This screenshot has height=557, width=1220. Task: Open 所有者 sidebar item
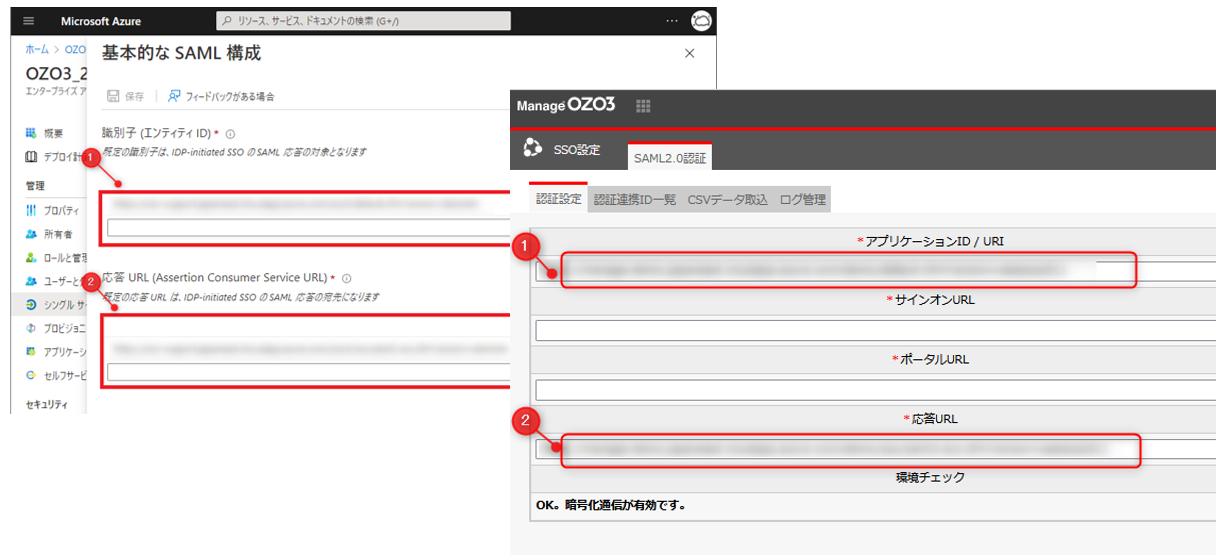[49, 234]
